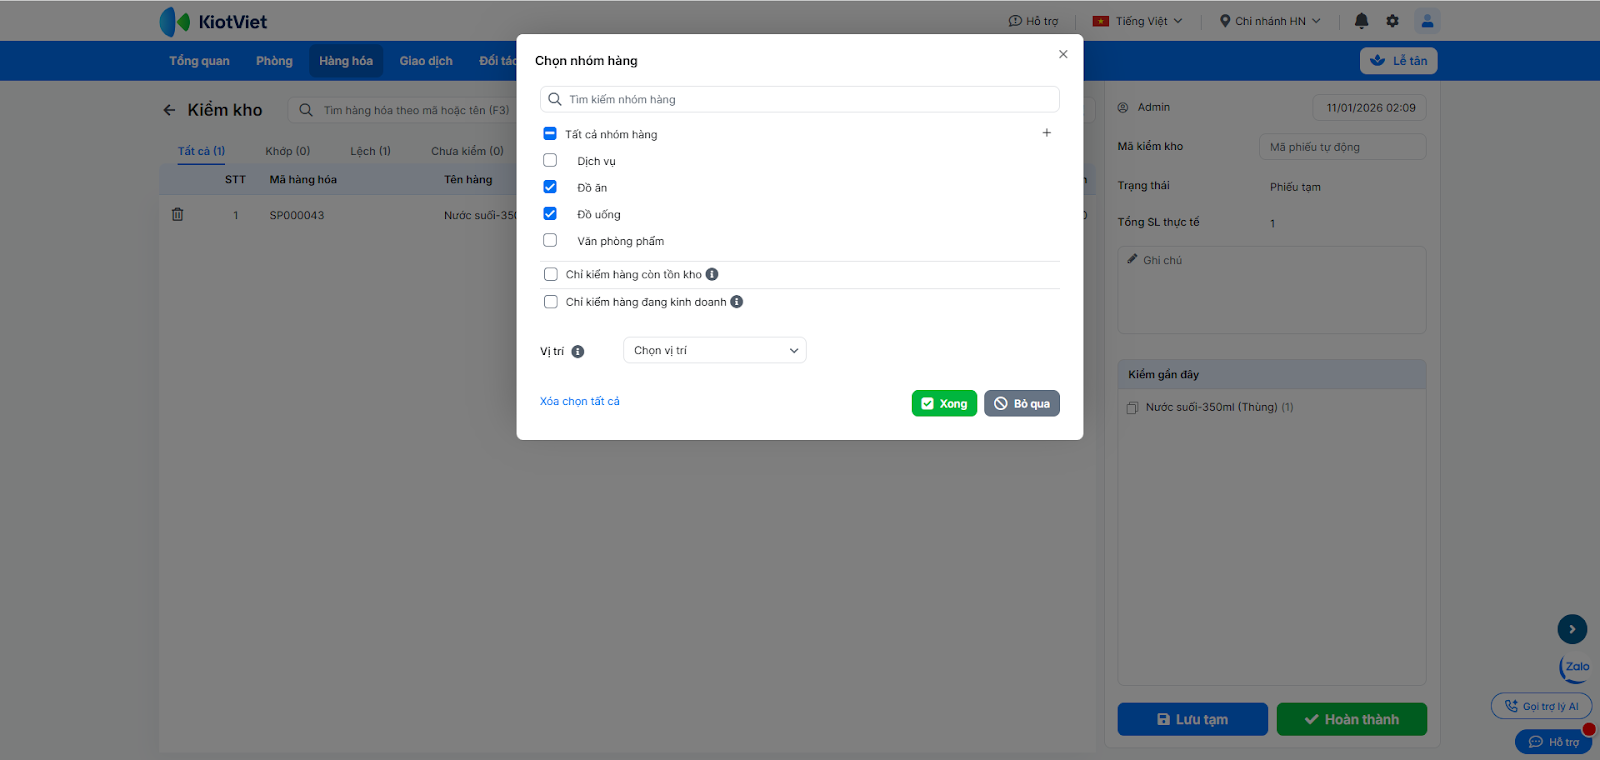The image size is (1600, 760).
Task: Click the Xóa chọn tất cả link
Action: click(580, 401)
